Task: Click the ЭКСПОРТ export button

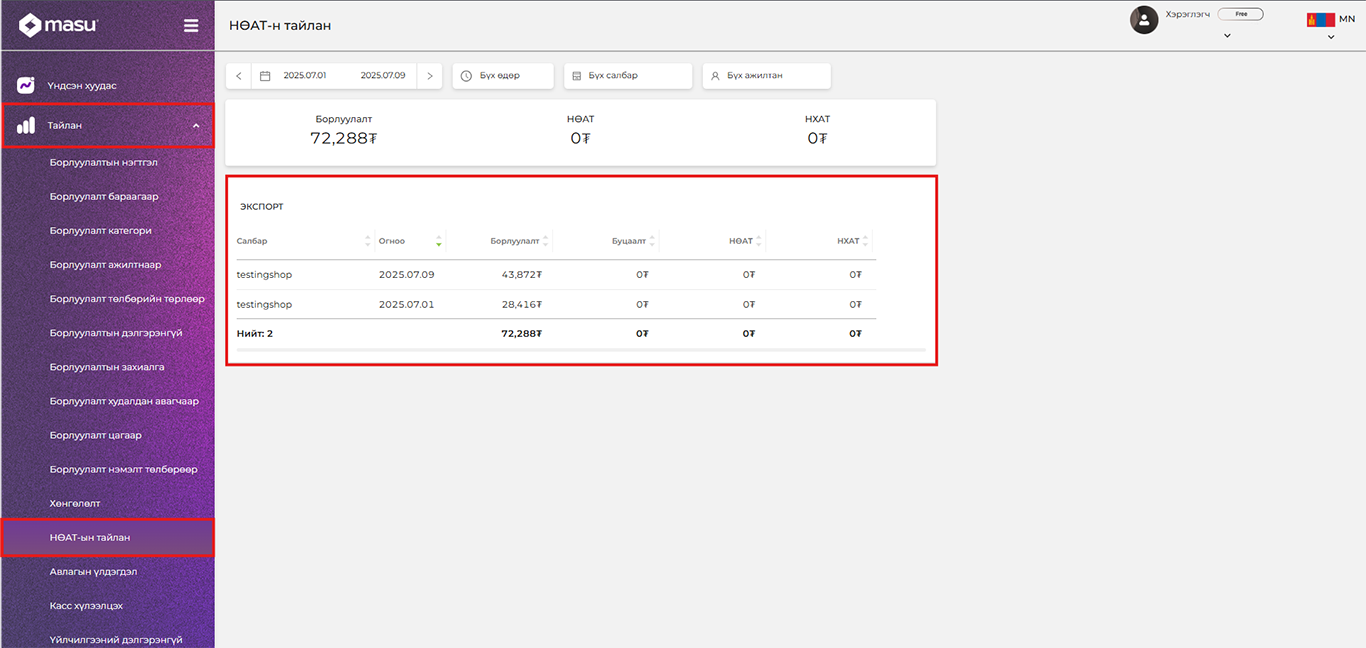Action: coord(261,207)
